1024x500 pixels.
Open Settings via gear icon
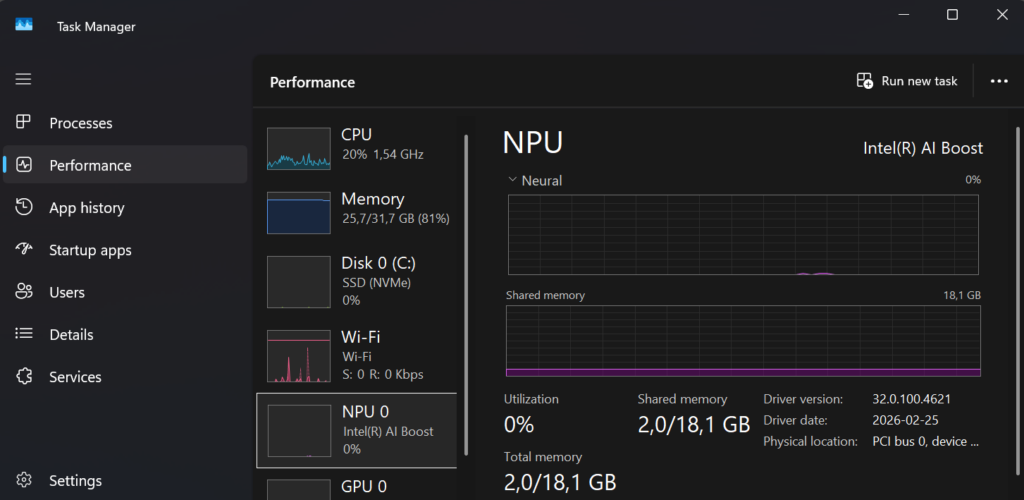coord(24,481)
